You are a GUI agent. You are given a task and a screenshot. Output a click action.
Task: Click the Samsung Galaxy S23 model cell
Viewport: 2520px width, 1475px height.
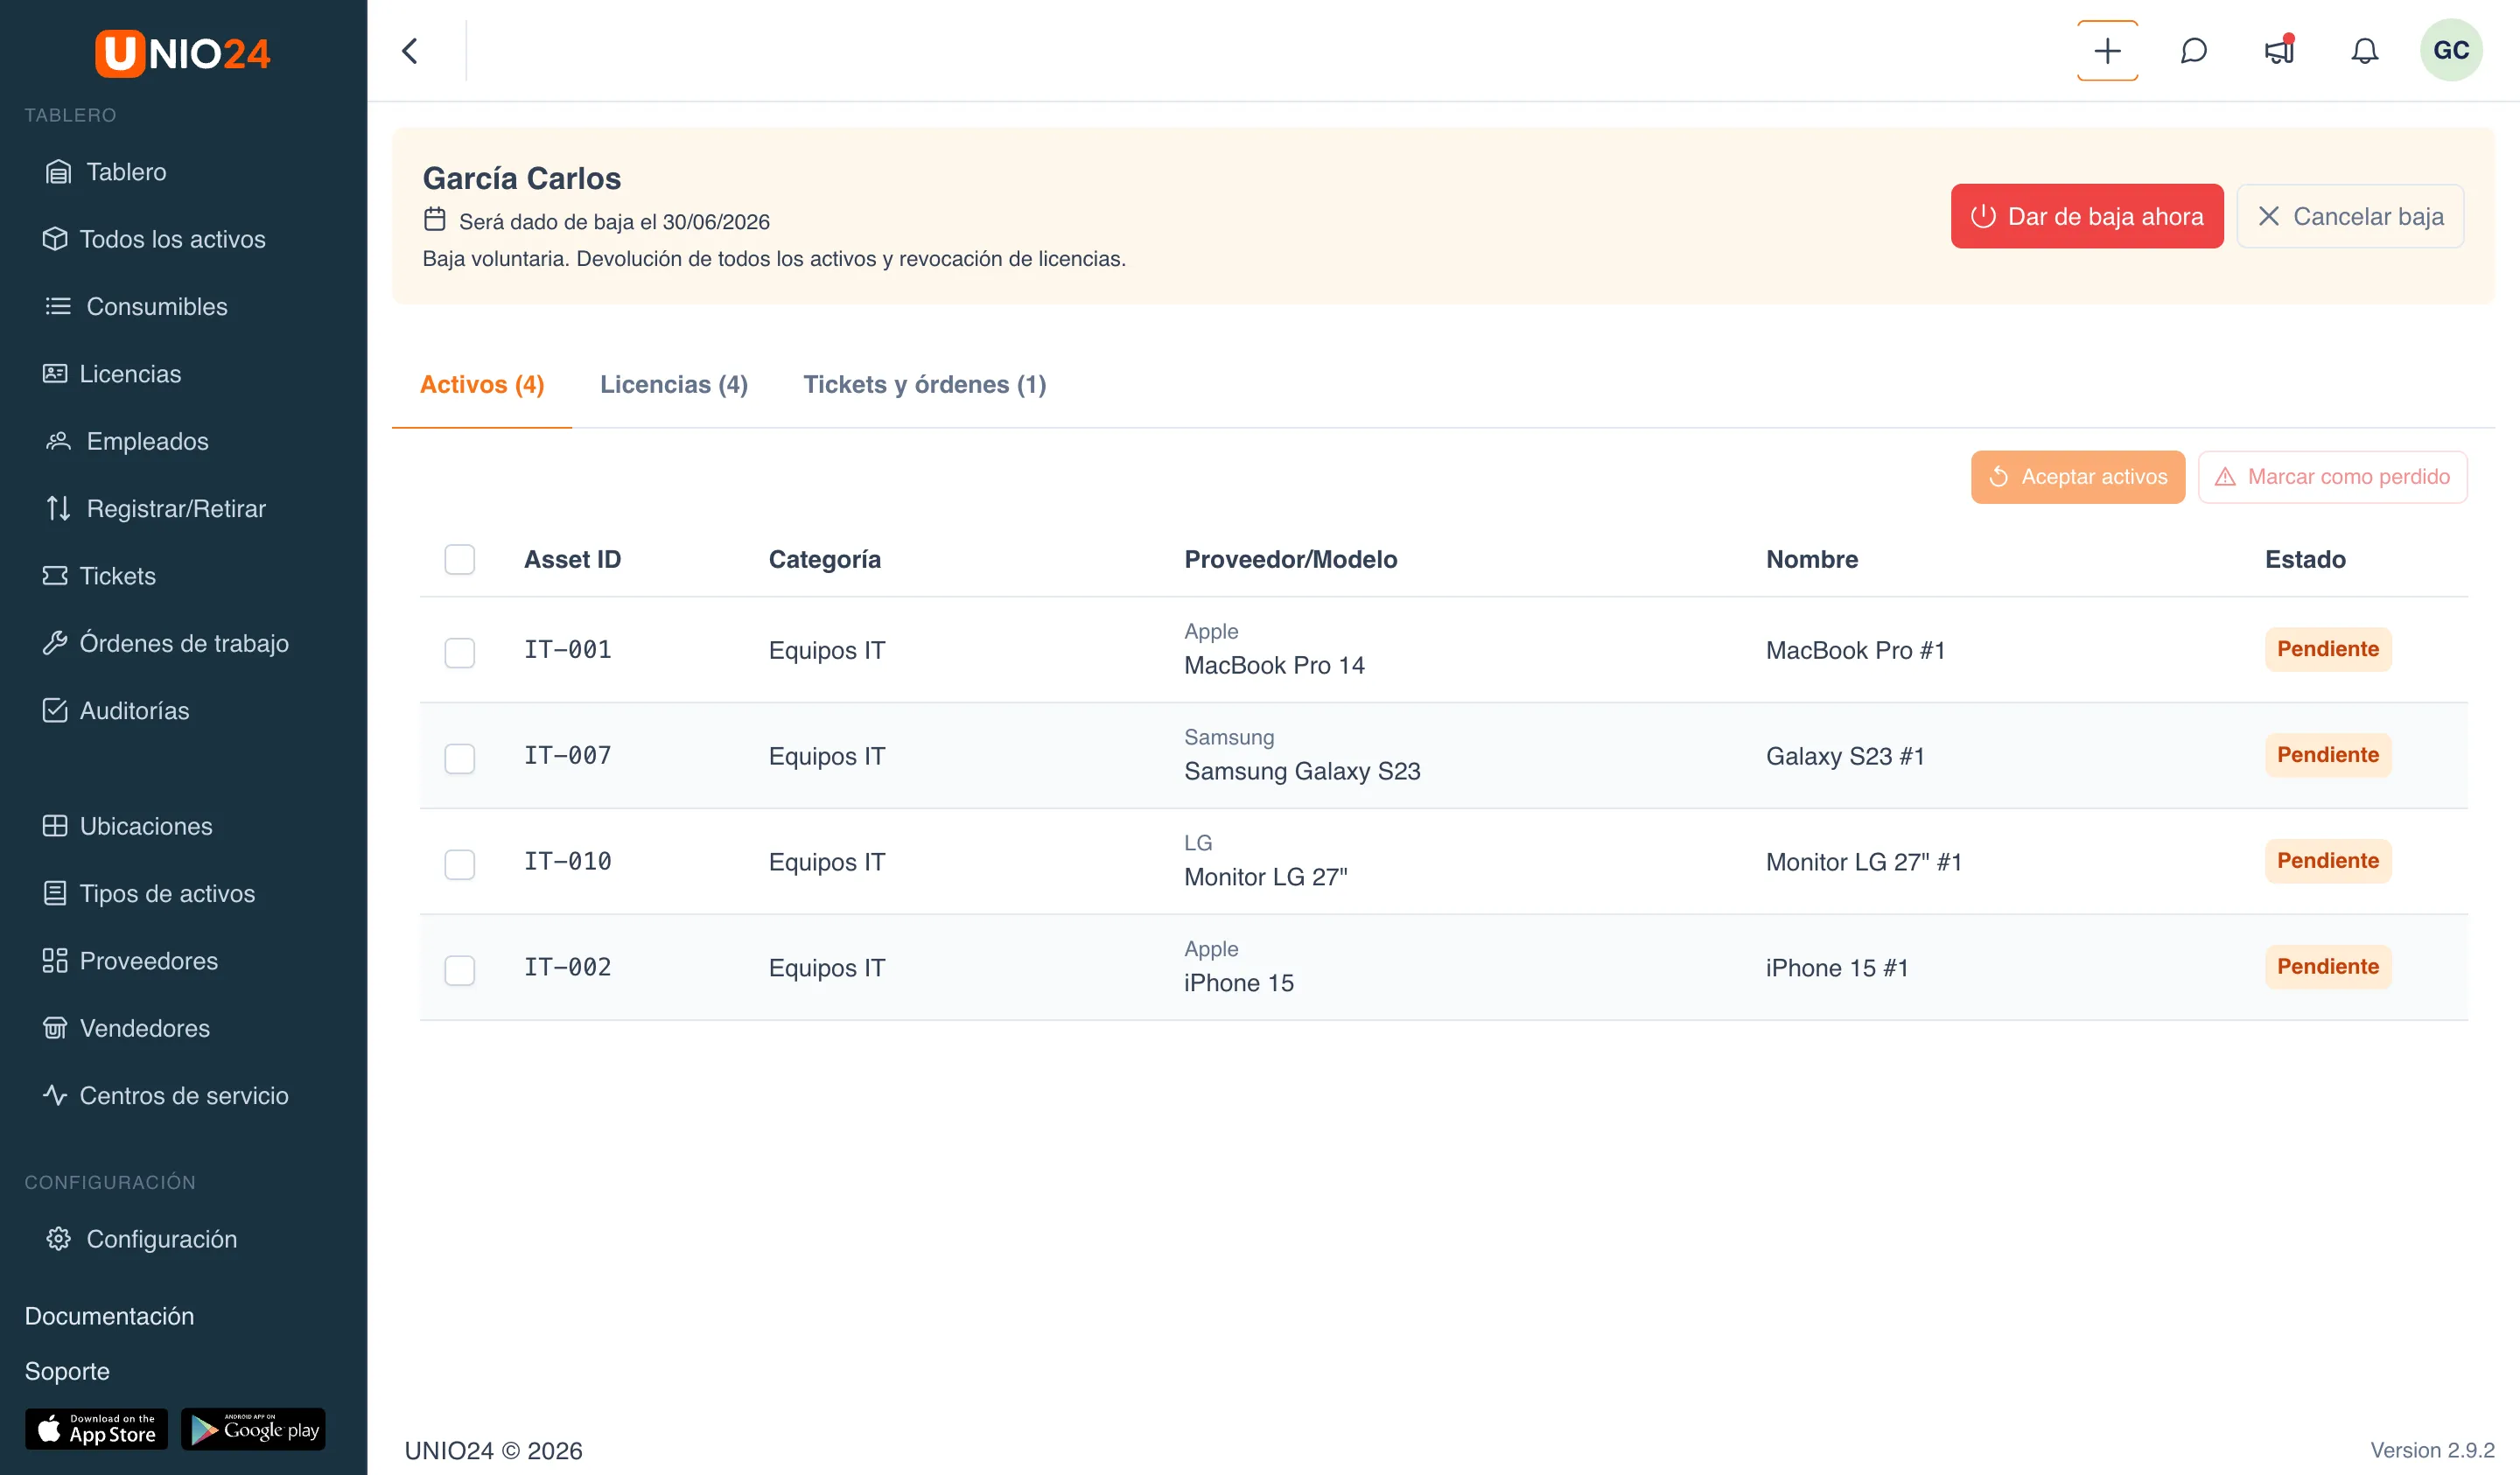pos(1302,771)
